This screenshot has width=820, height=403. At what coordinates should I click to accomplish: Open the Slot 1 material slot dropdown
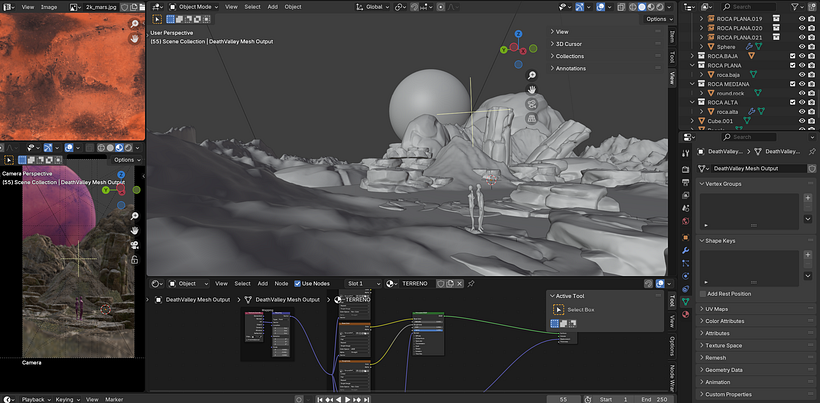(363, 283)
